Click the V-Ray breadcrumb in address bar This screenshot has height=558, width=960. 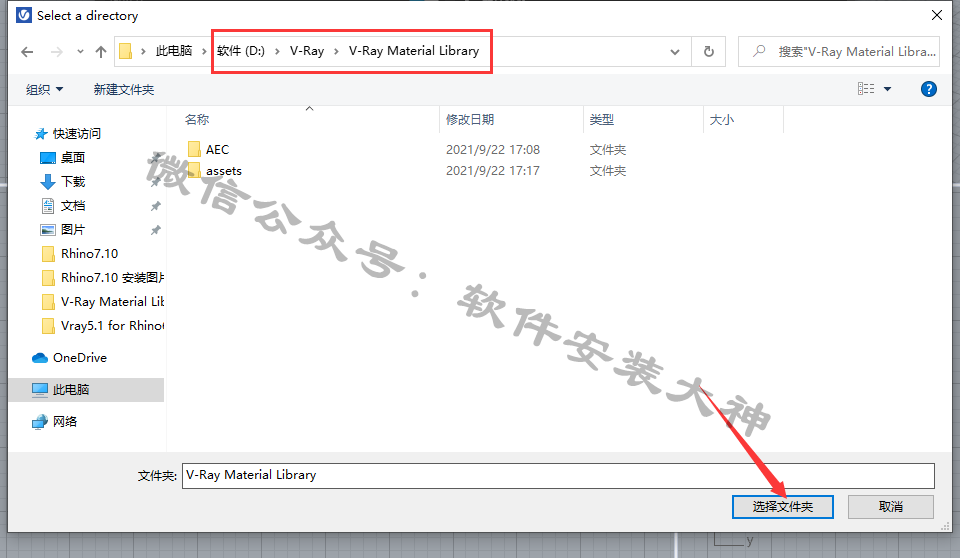[x=307, y=51]
